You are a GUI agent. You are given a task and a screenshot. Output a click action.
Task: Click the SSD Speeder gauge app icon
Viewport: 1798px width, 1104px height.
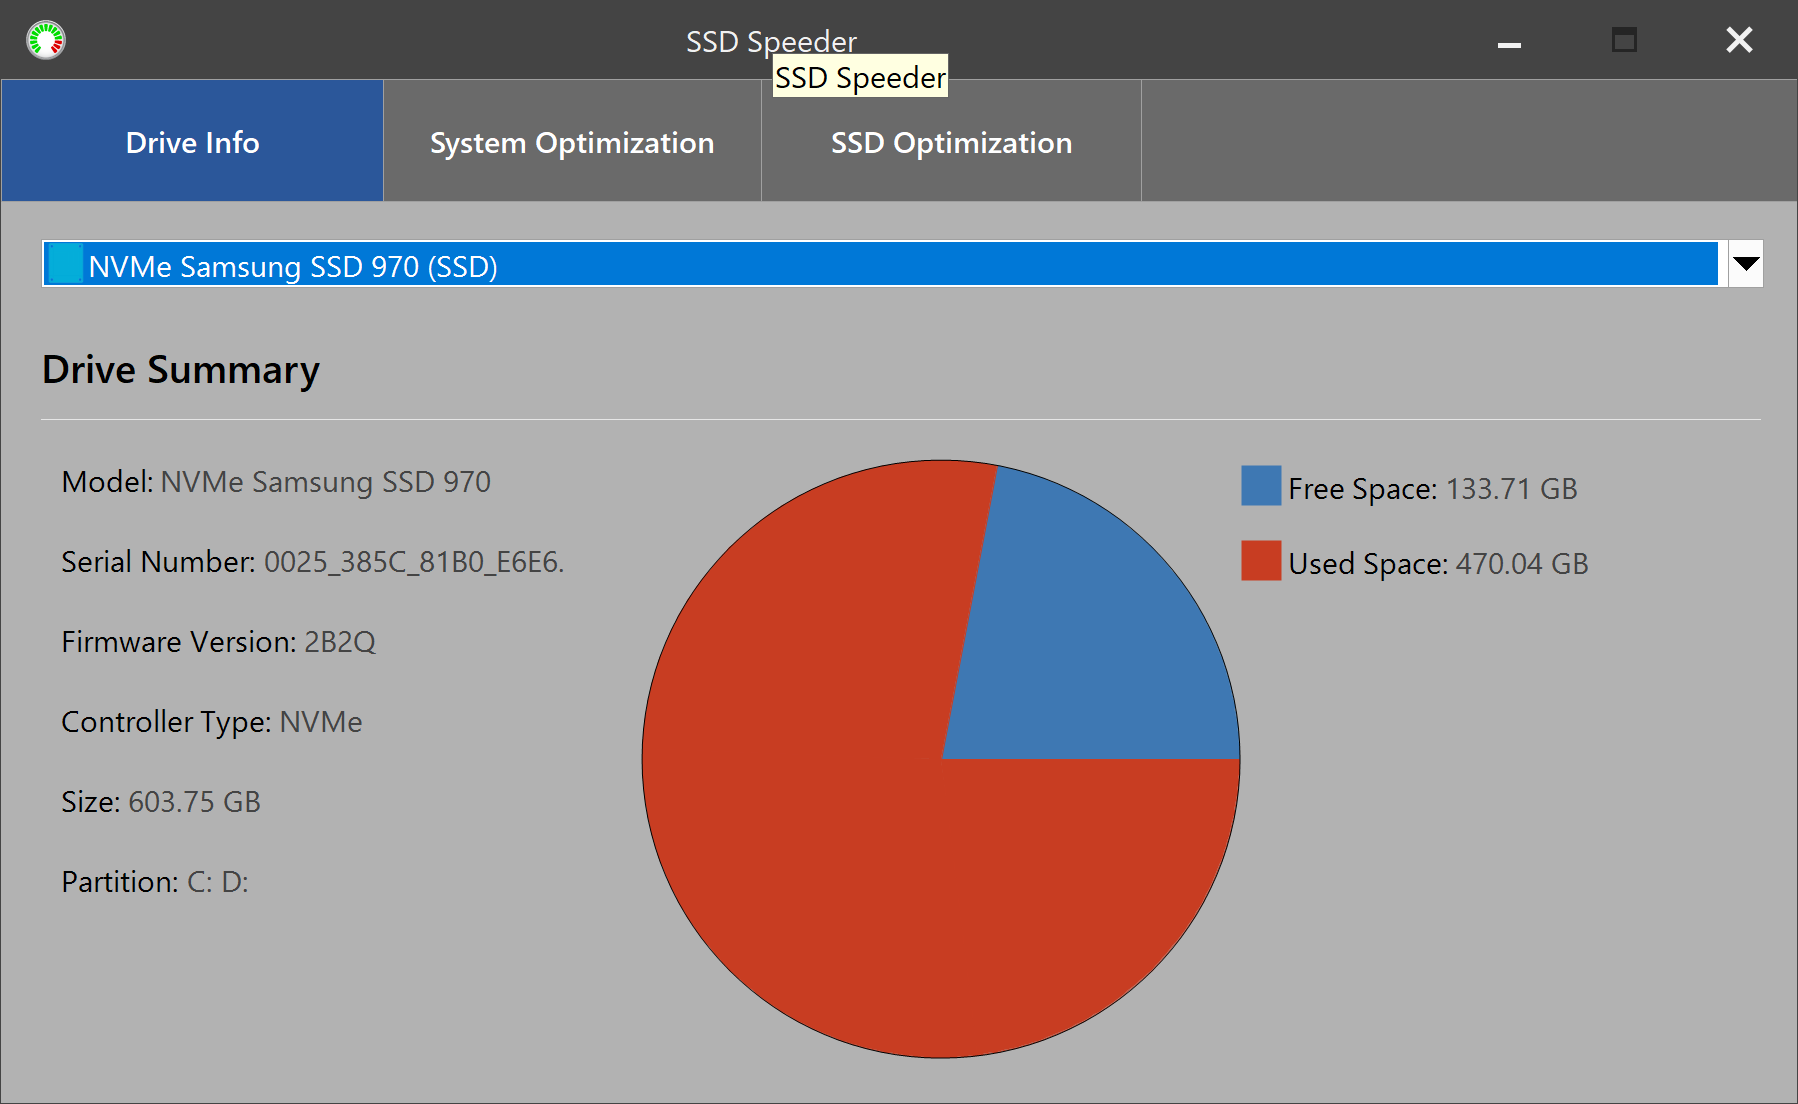coord(46,40)
